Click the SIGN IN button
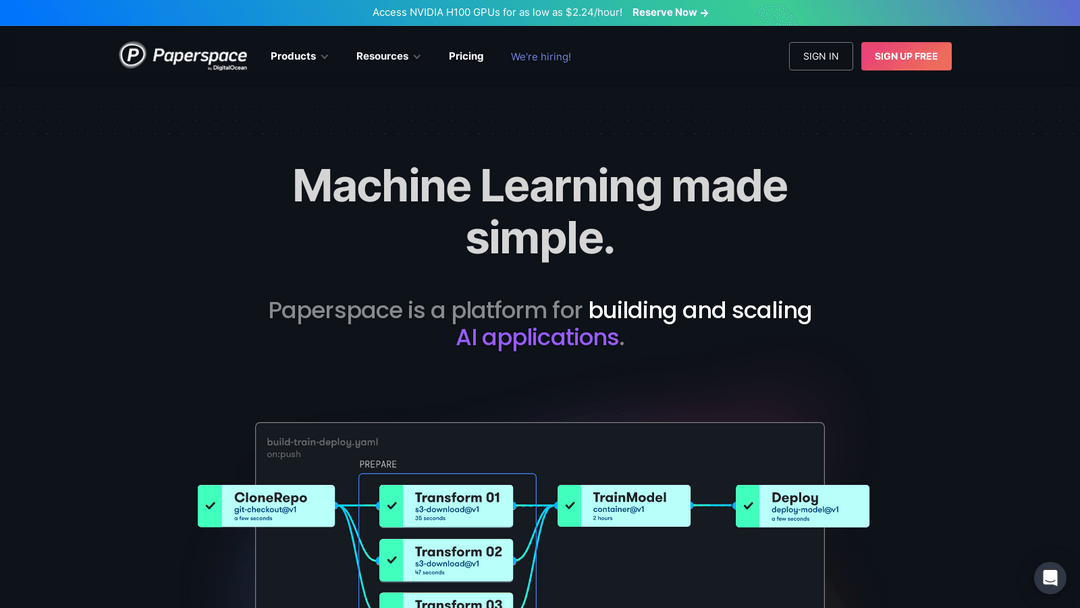This screenshot has height=608, width=1080. (x=820, y=56)
